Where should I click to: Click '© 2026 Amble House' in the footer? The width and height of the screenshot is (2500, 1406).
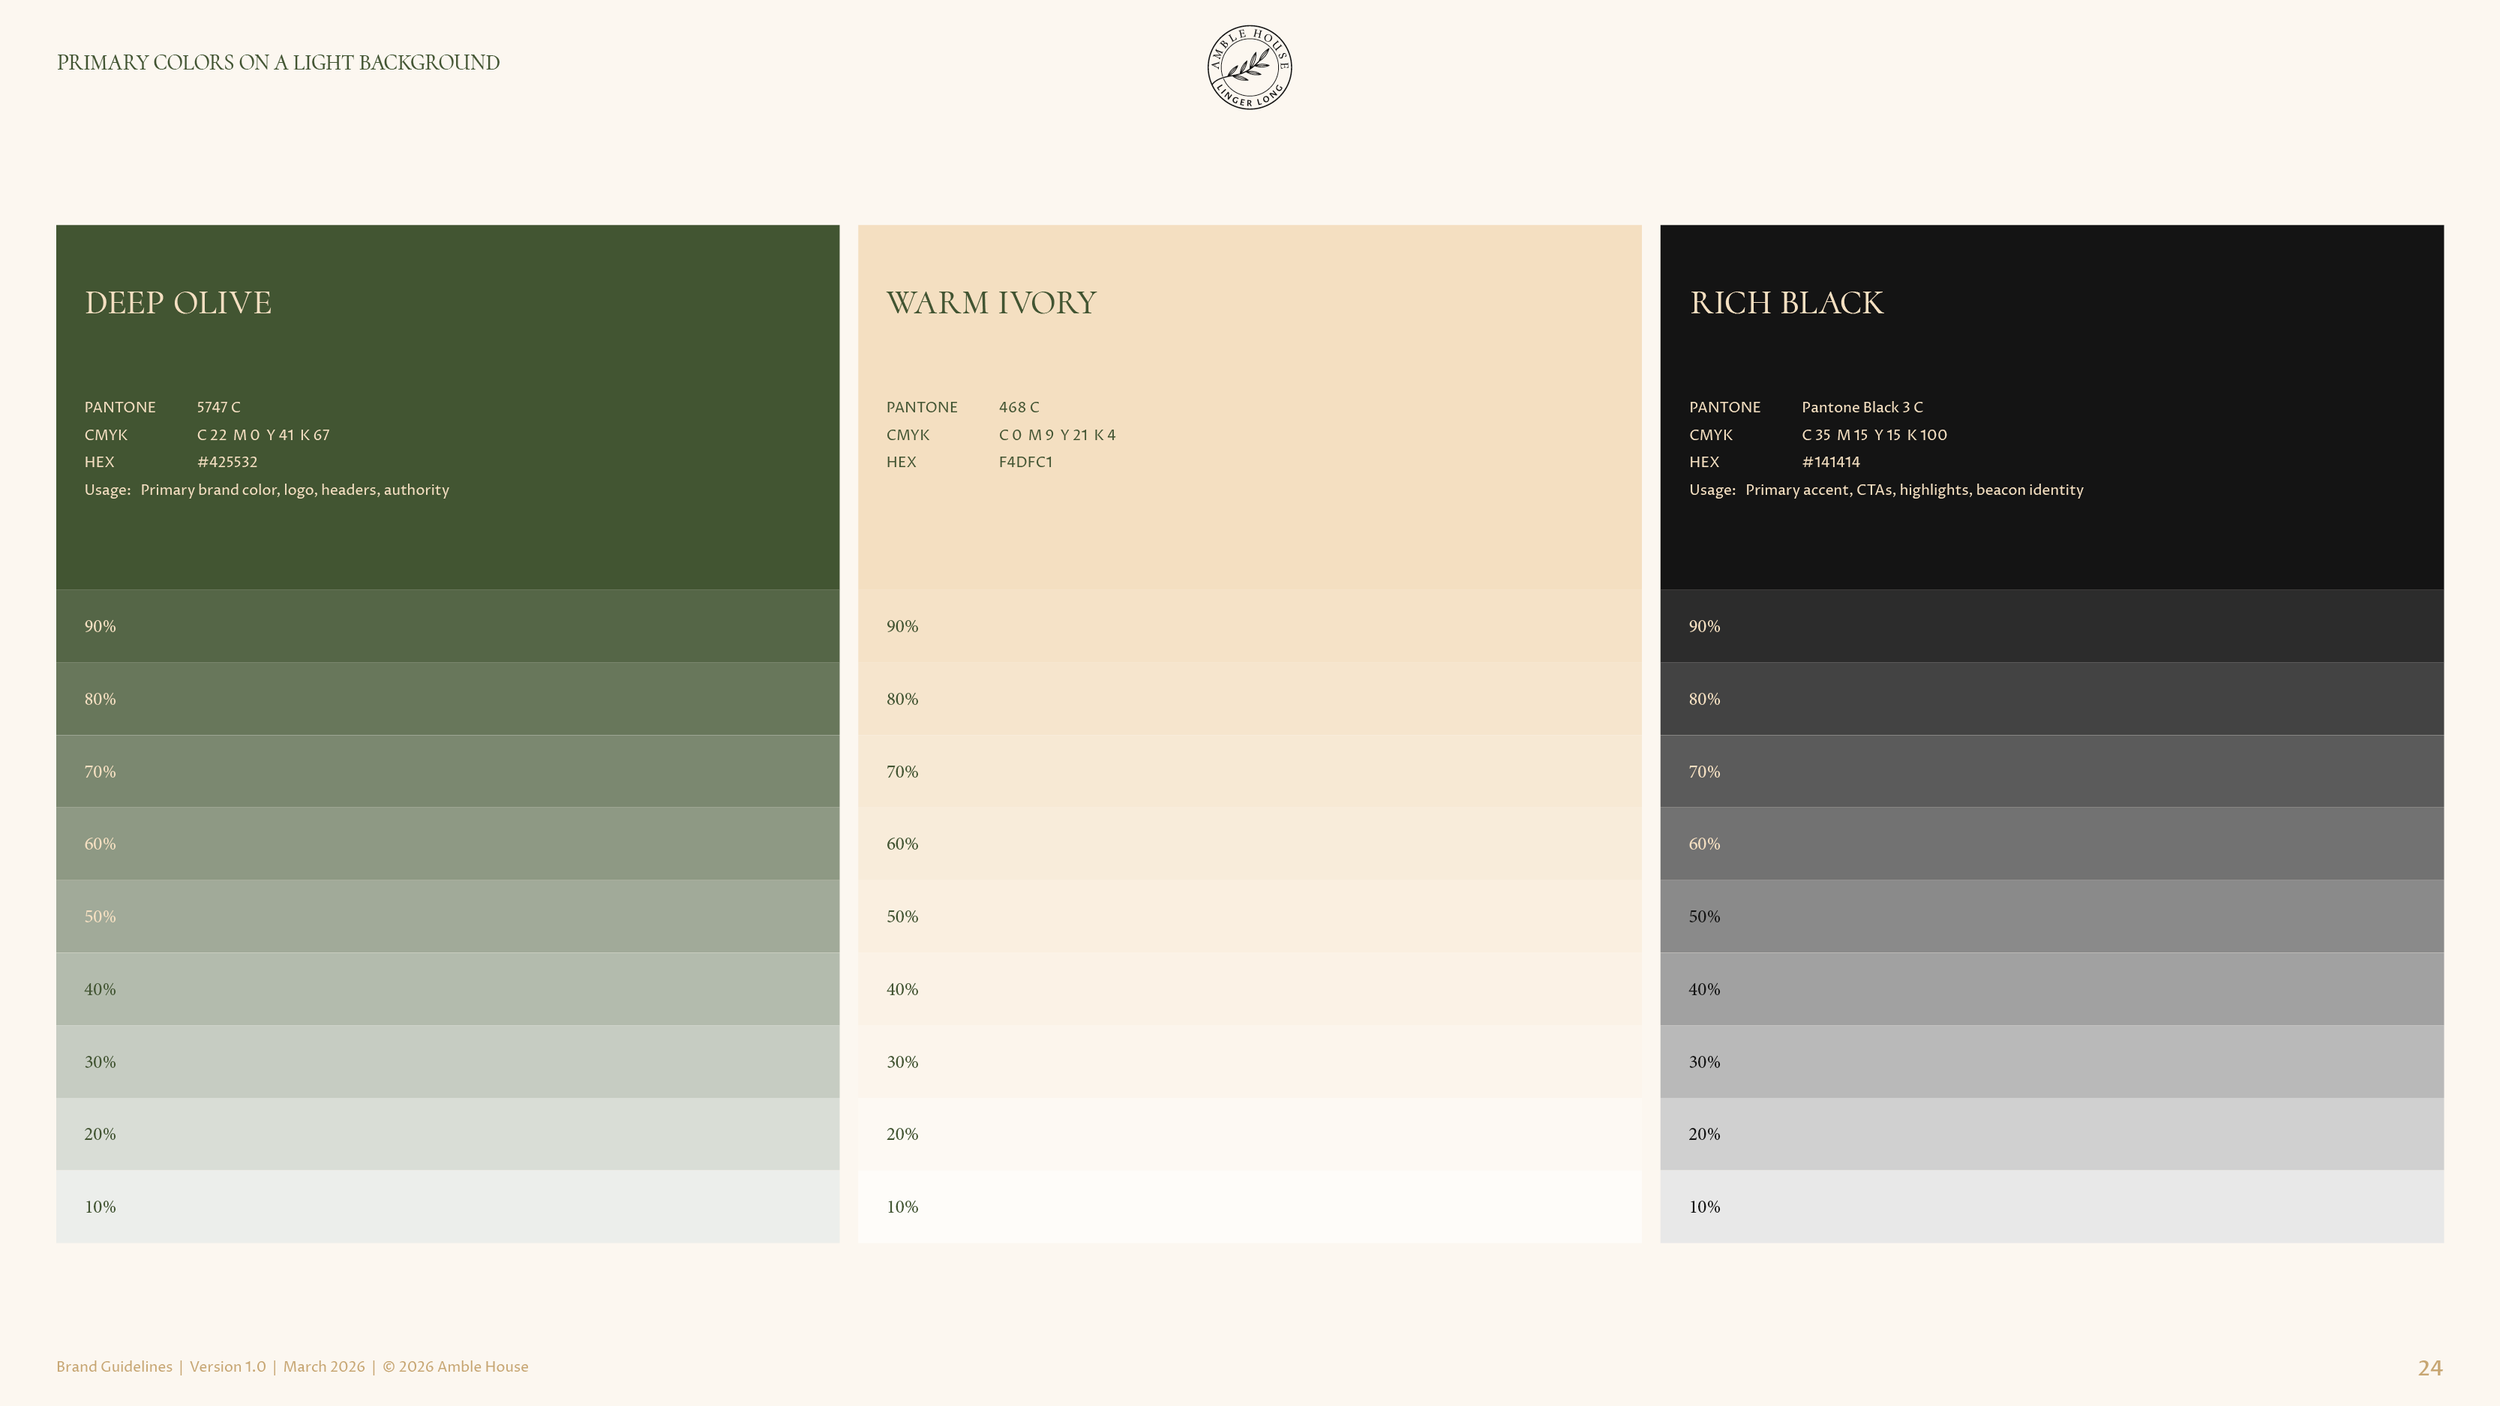click(455, 1367)
